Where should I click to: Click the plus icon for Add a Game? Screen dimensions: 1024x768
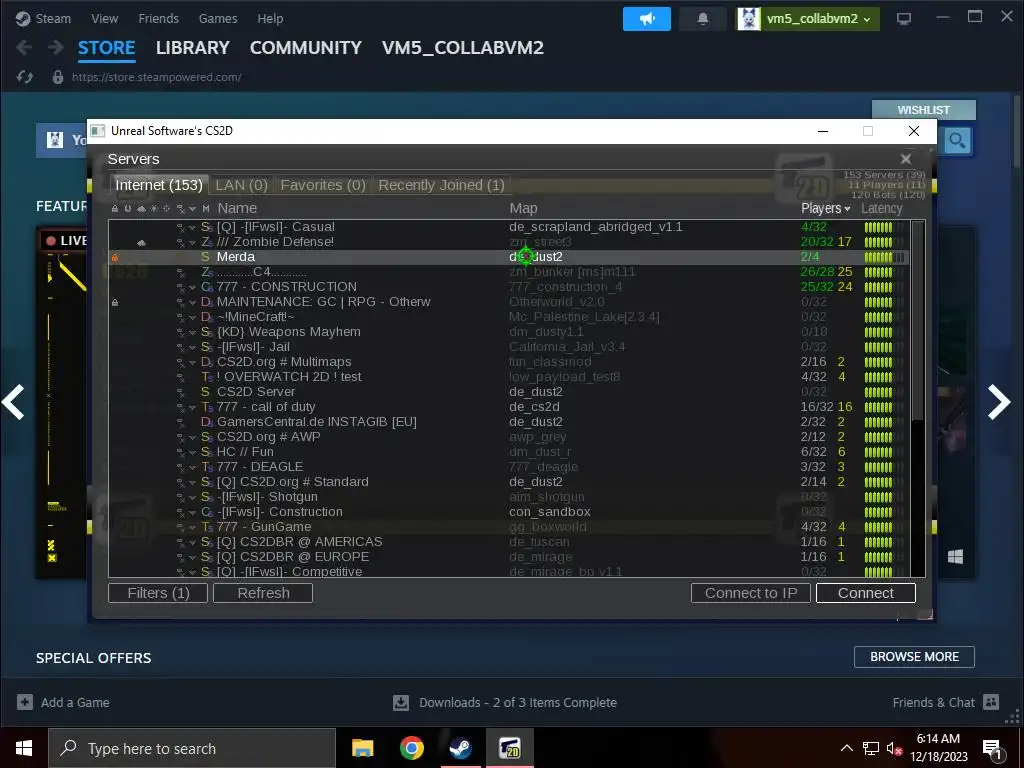click(25, 702)
